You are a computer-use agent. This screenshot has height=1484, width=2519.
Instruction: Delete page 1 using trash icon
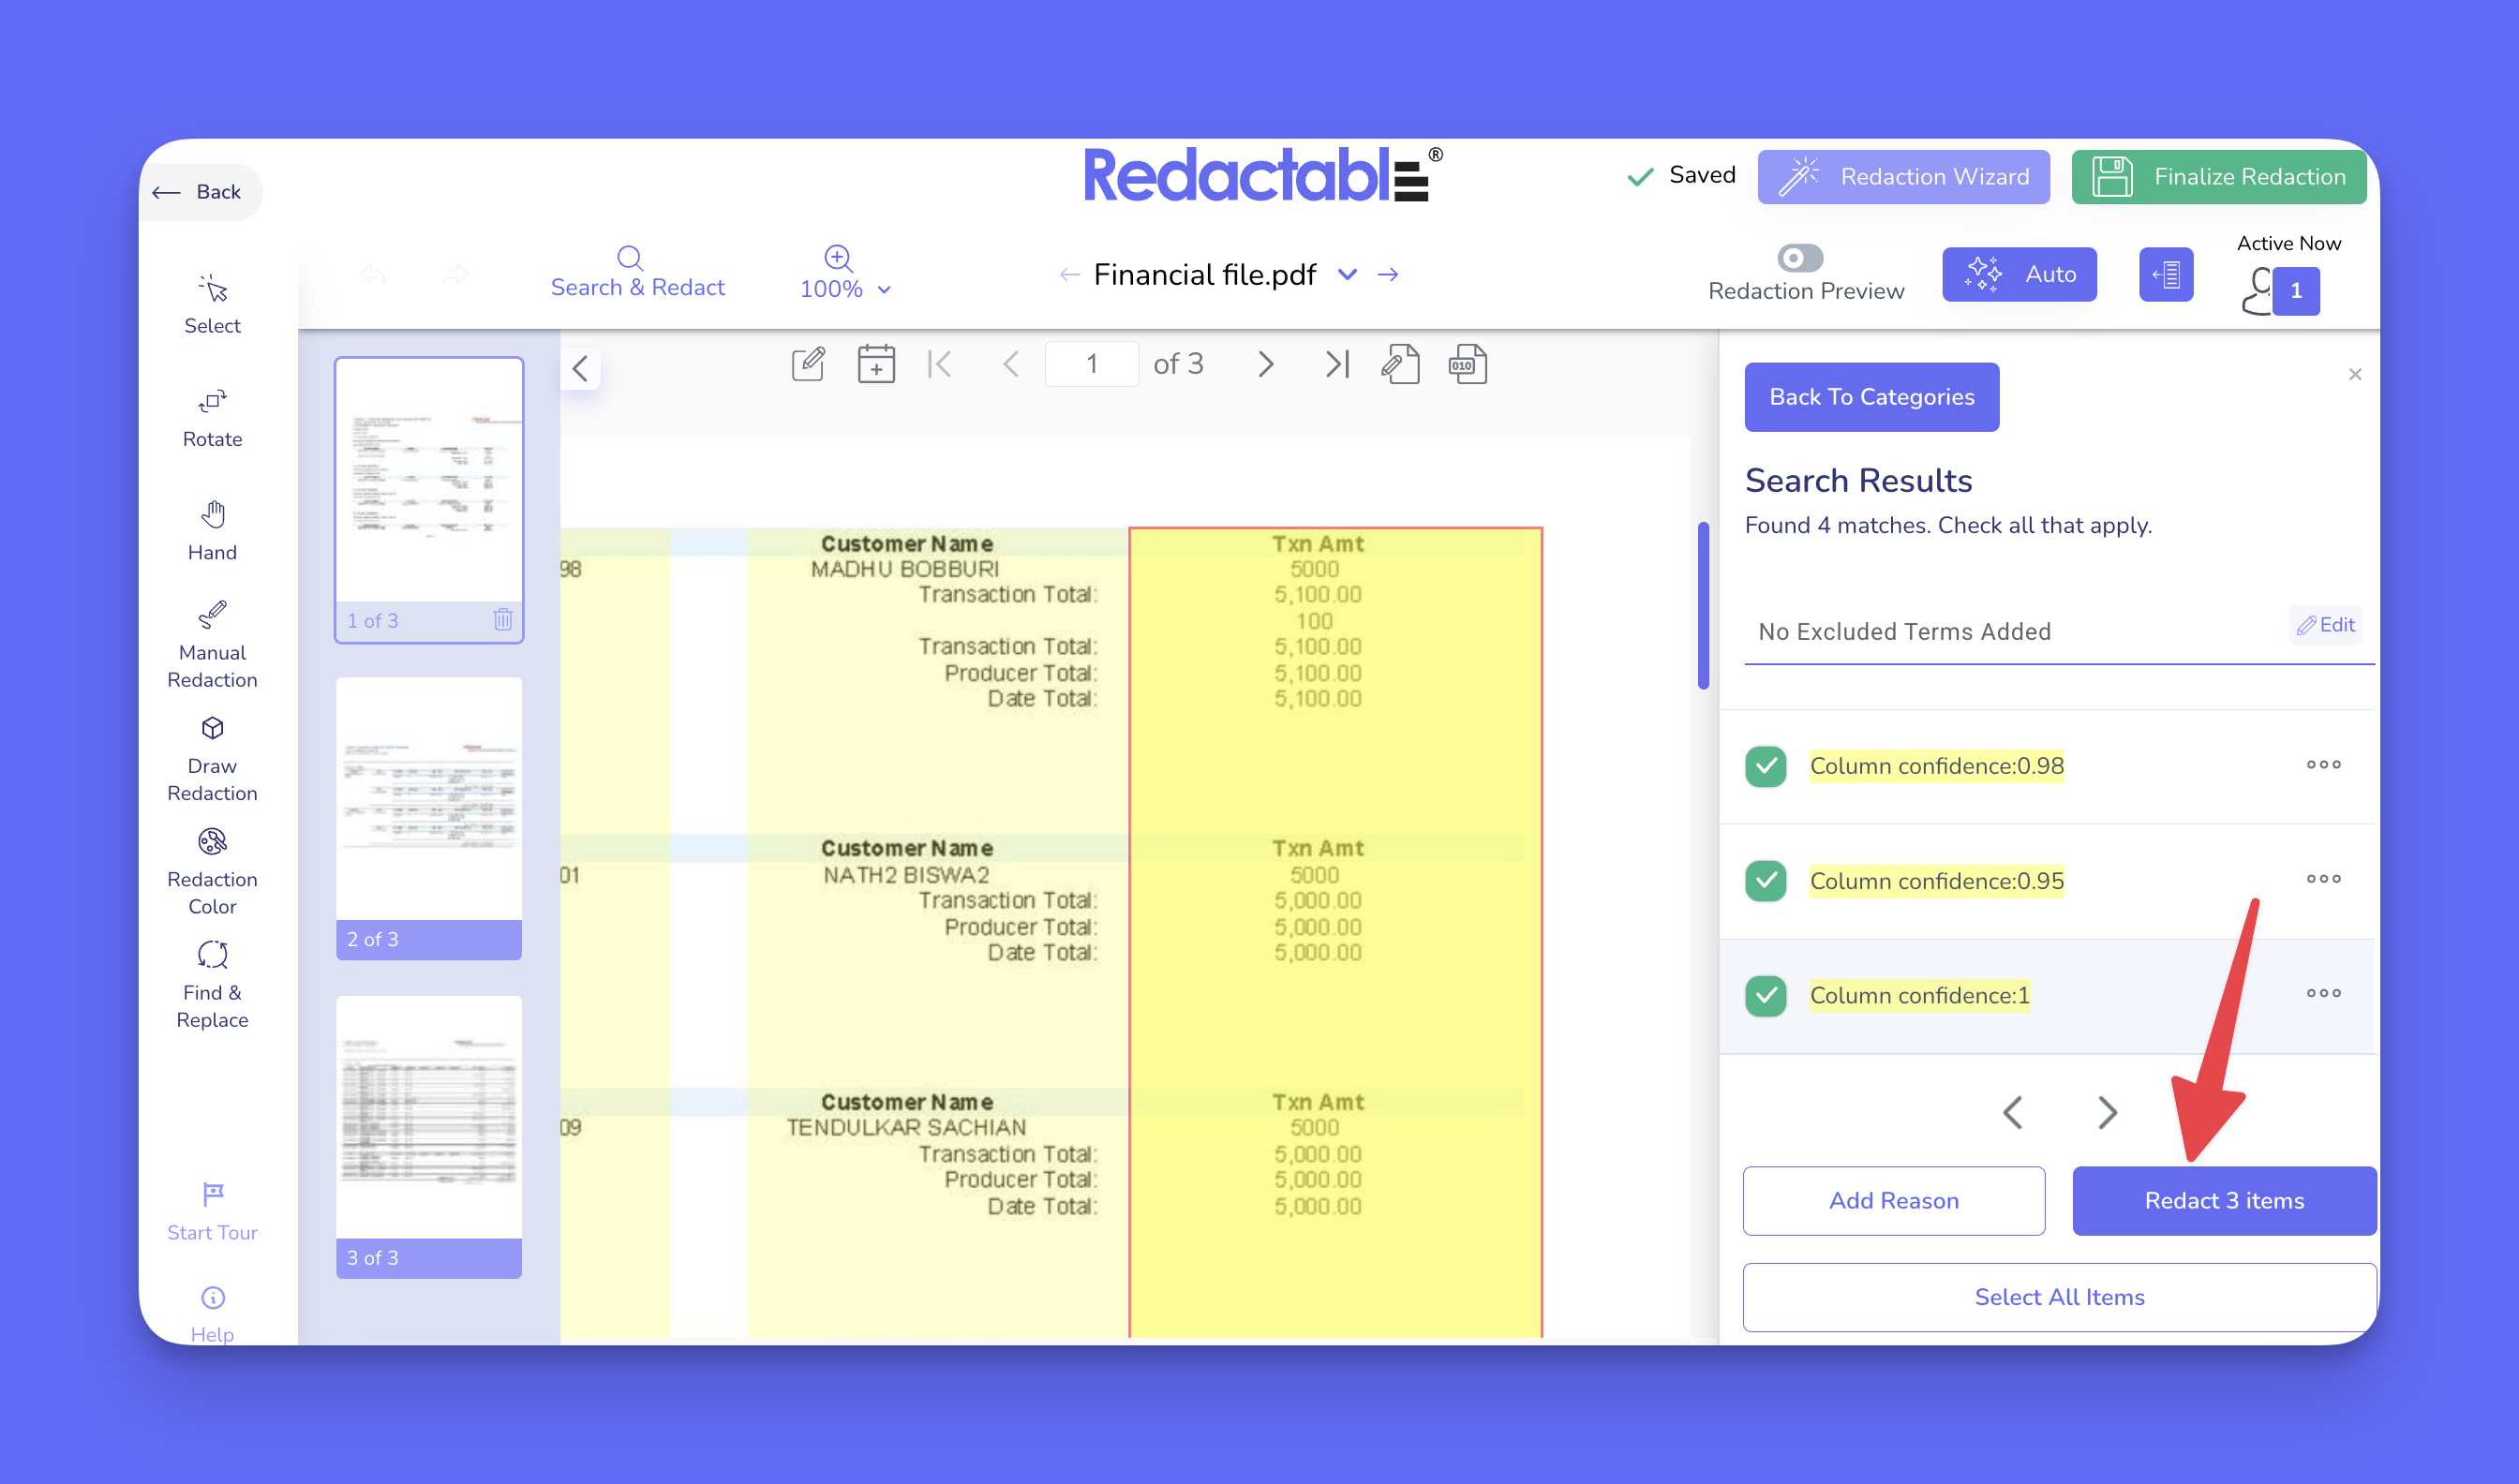pos(502,620)
